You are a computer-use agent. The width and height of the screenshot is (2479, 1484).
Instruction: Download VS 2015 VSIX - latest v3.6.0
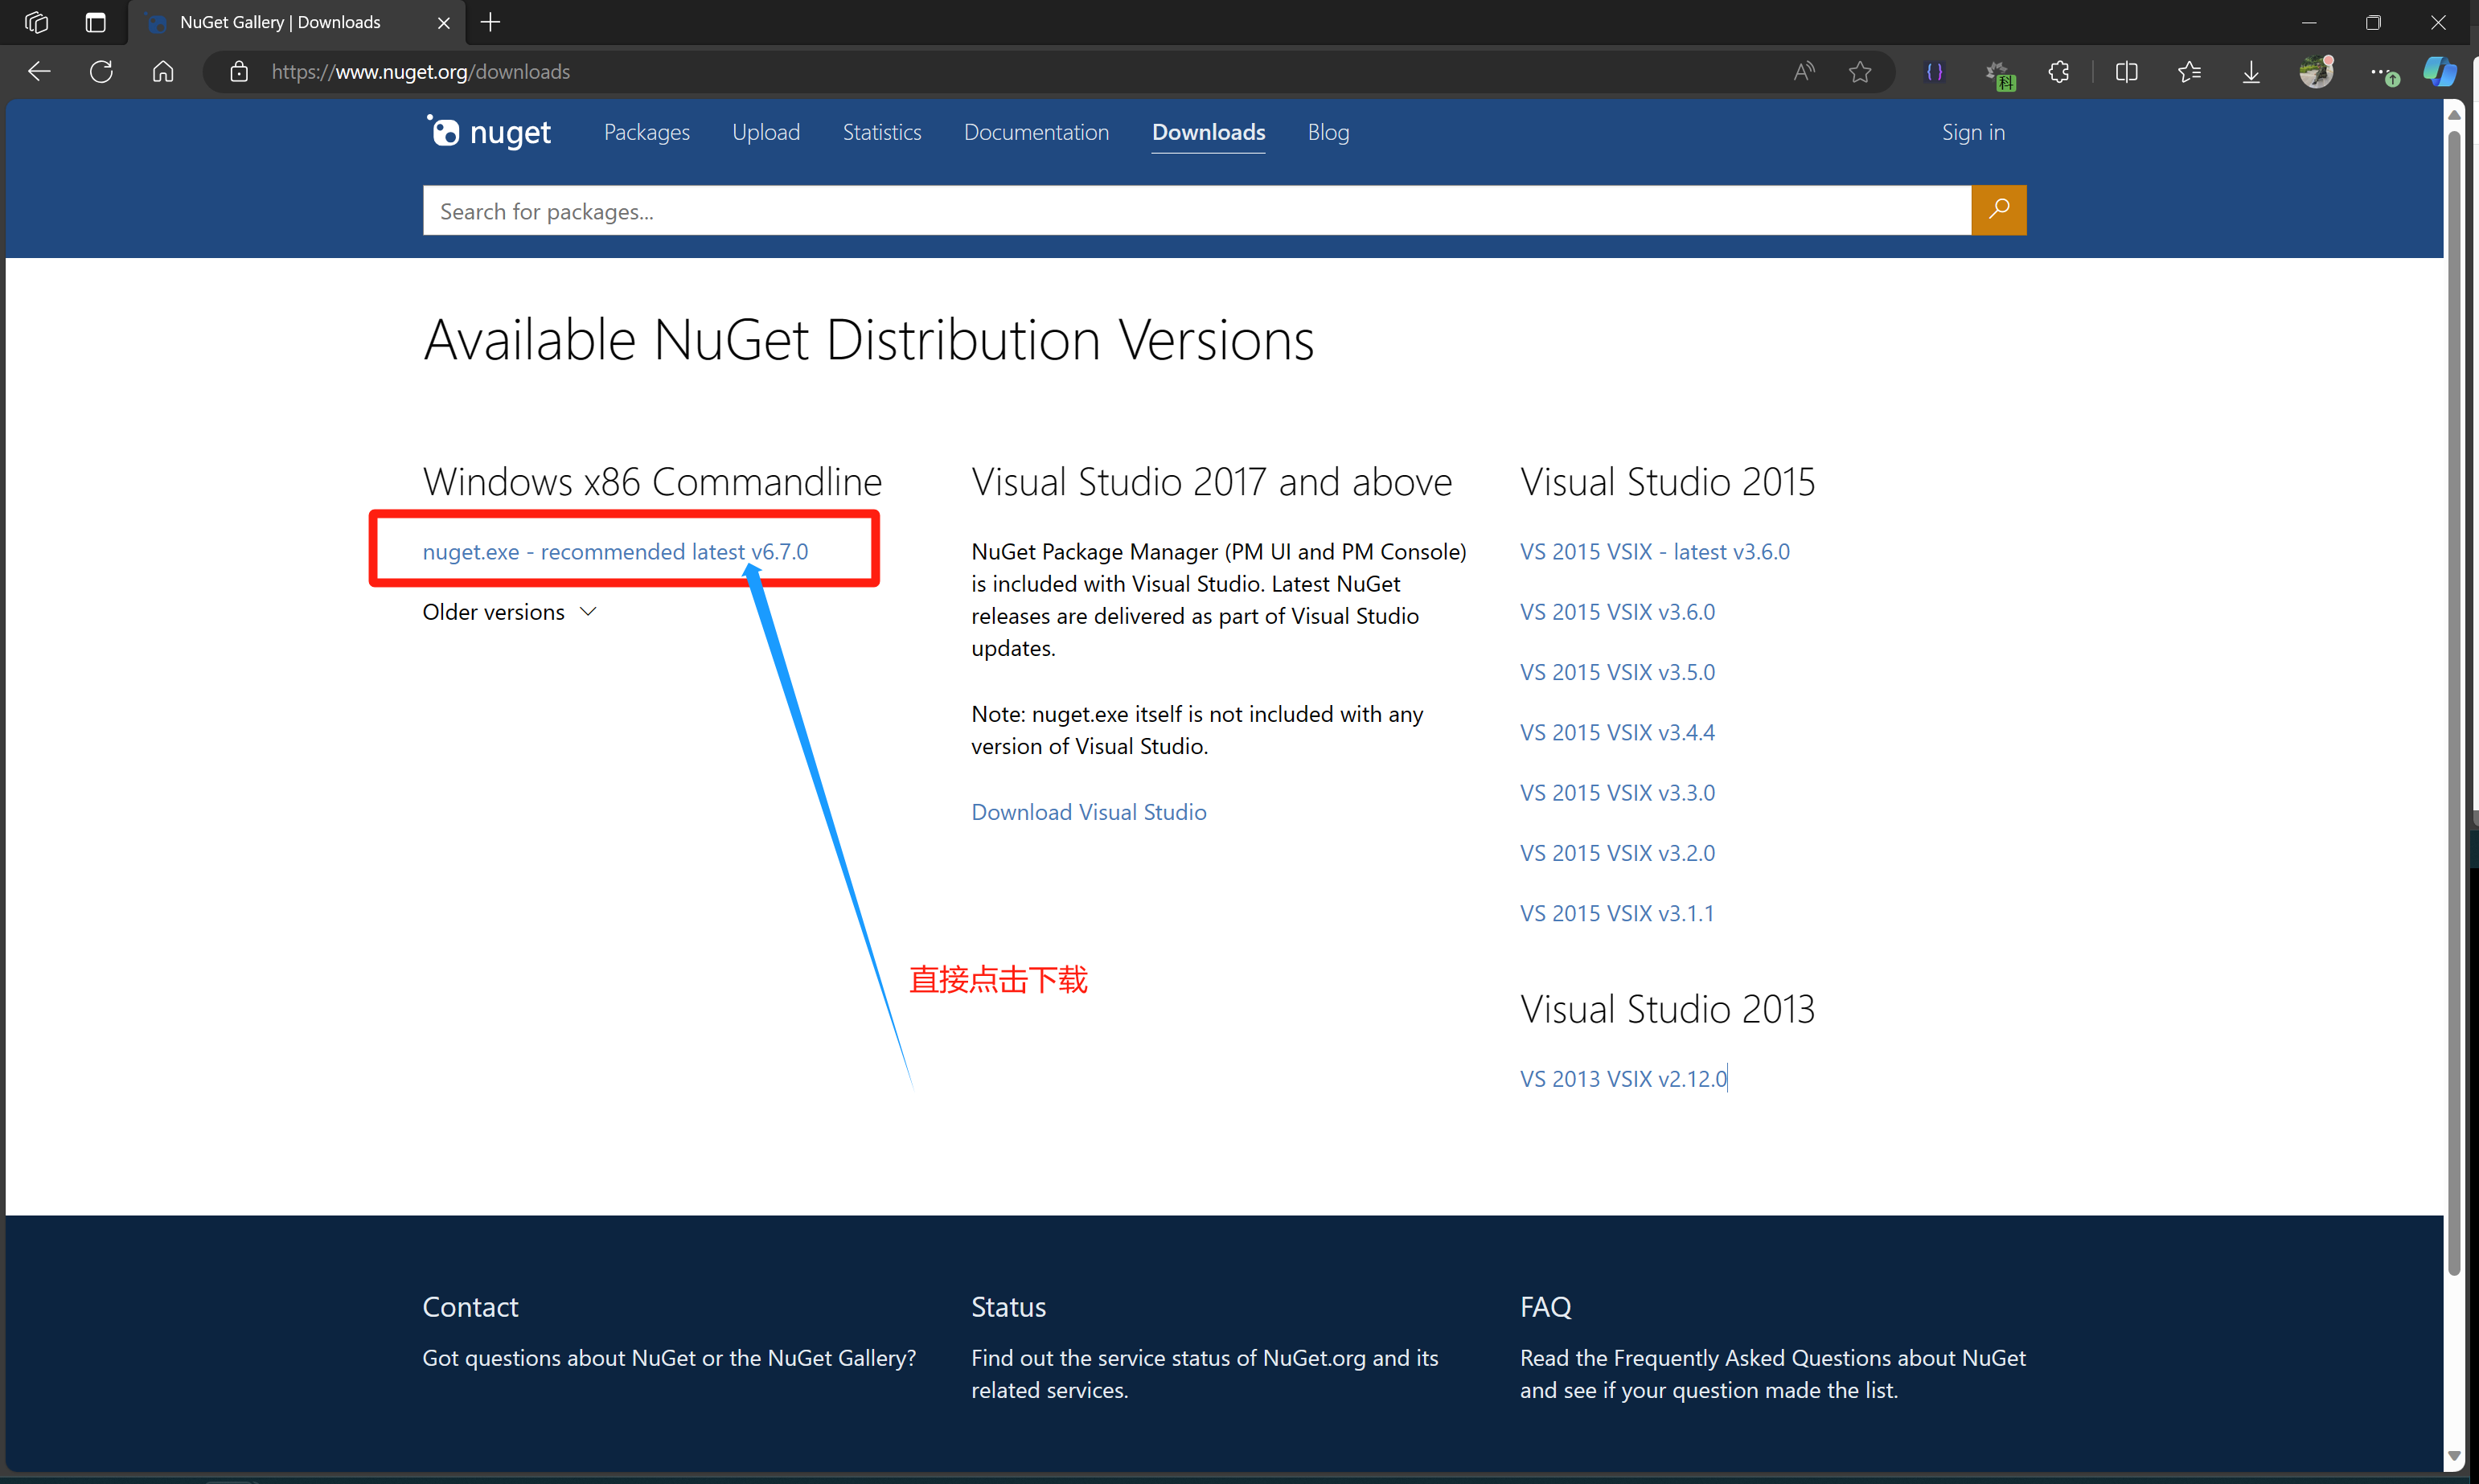[1655, 552]
